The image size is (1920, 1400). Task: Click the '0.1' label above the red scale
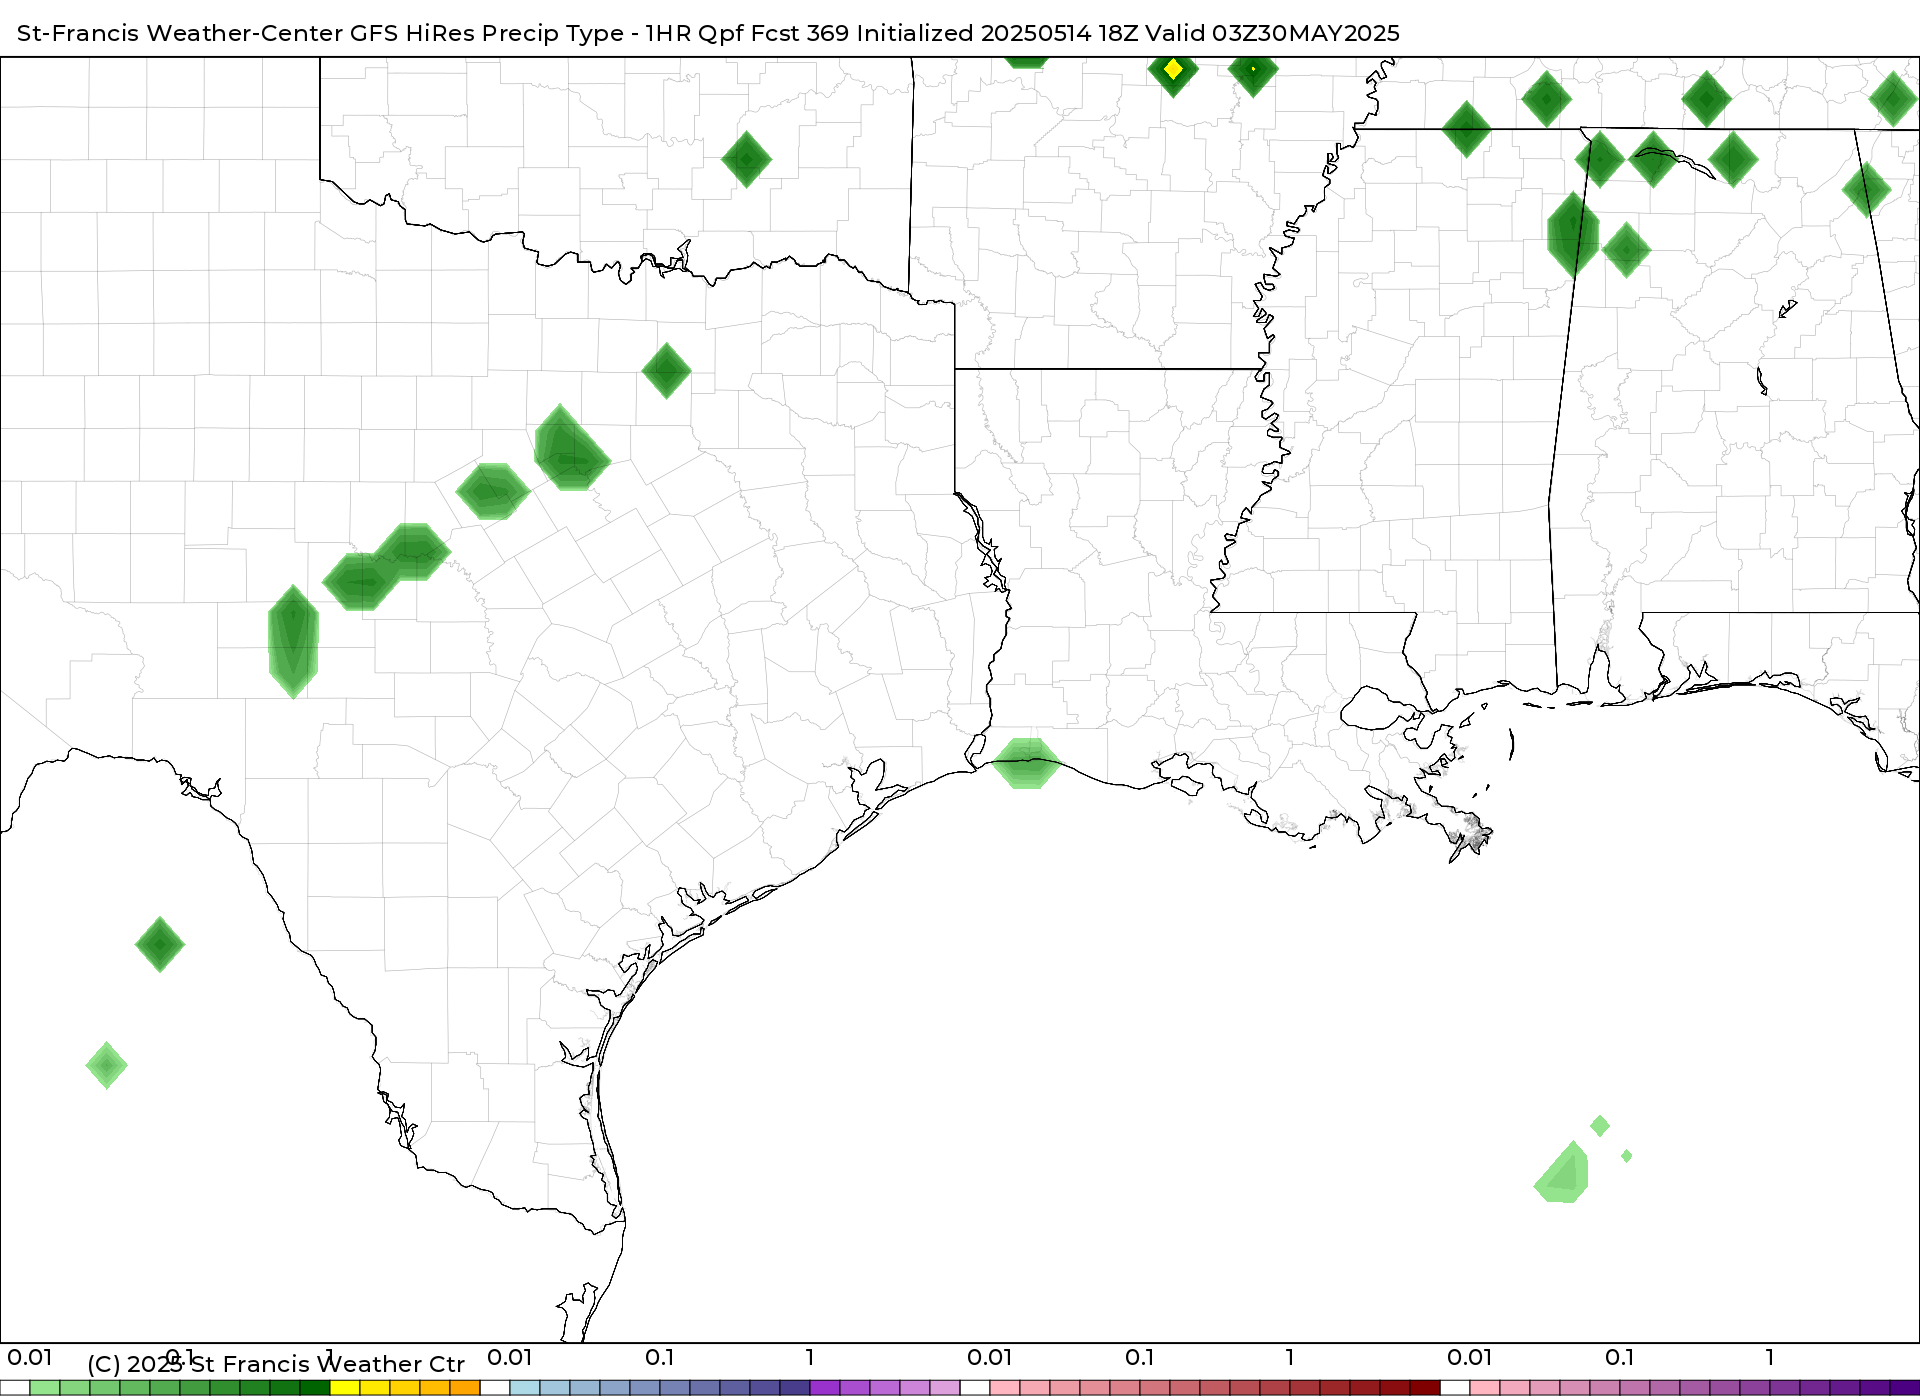(x=1140, y=1357)
